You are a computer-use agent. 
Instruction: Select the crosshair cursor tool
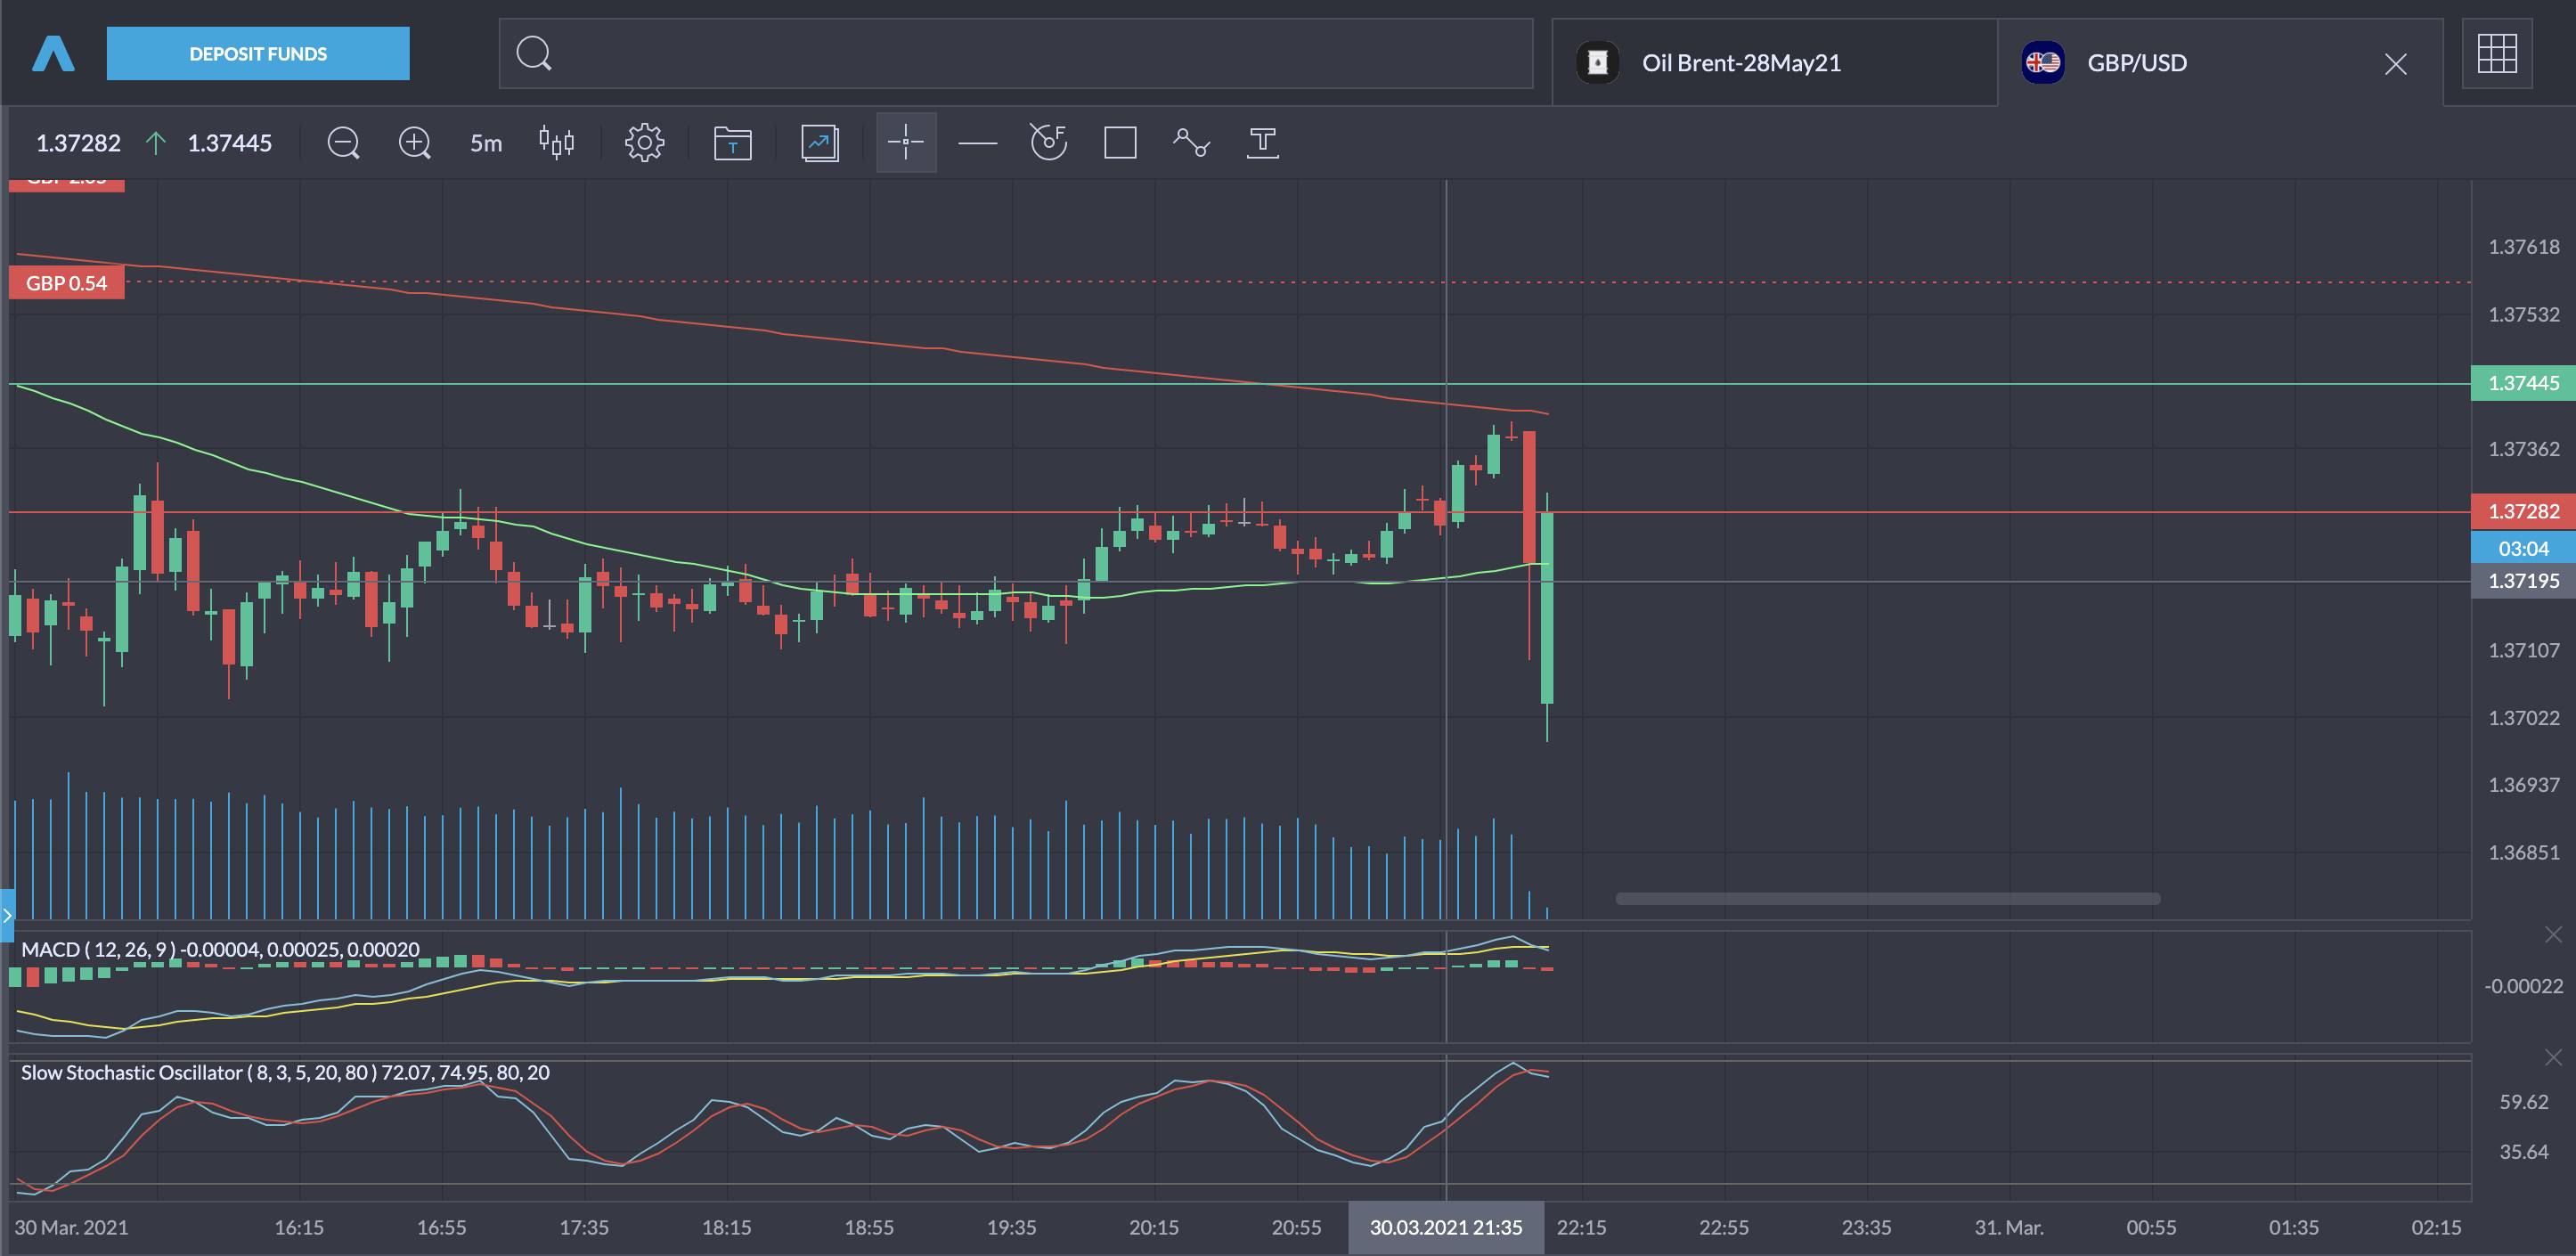[x=906, y=143]
